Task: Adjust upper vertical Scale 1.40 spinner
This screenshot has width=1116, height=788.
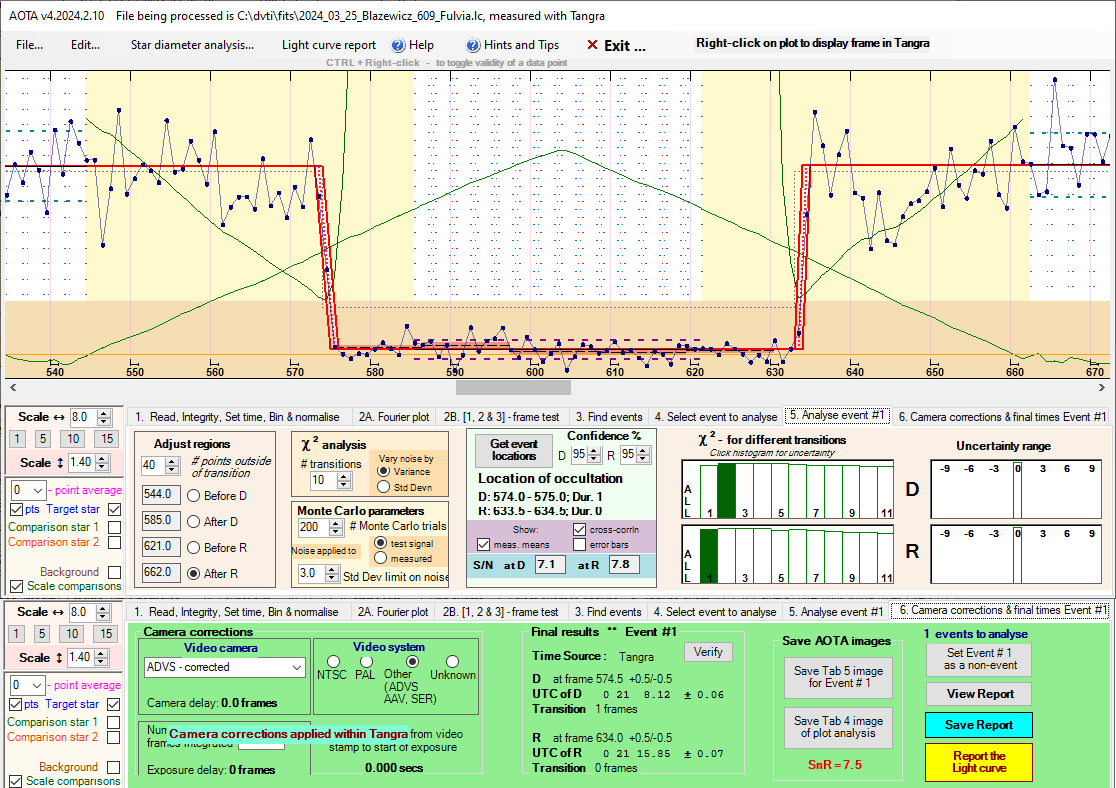Action: tap(102, 463)
